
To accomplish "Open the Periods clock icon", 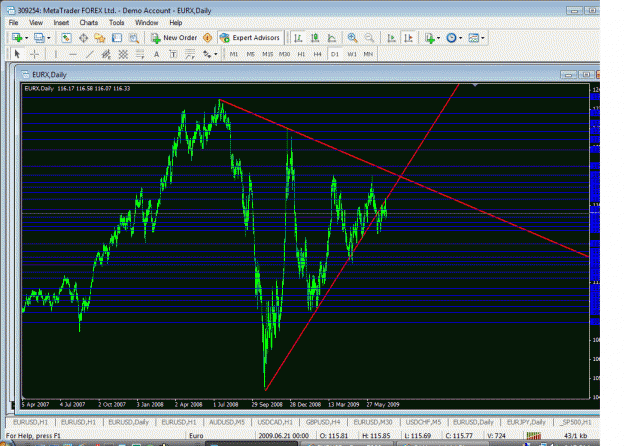I will (451, 38).
